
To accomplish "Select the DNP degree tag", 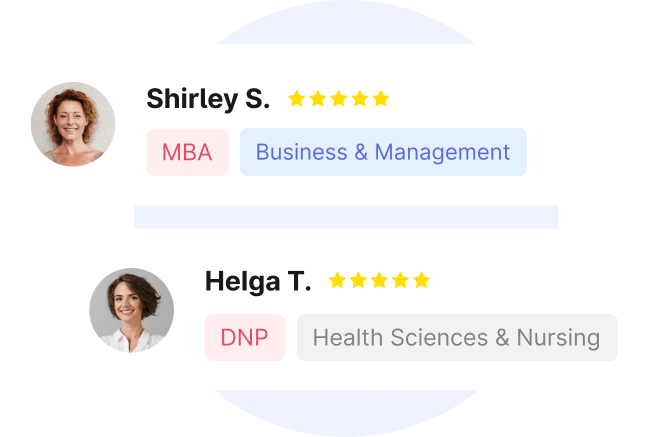I will click(245, 338).
